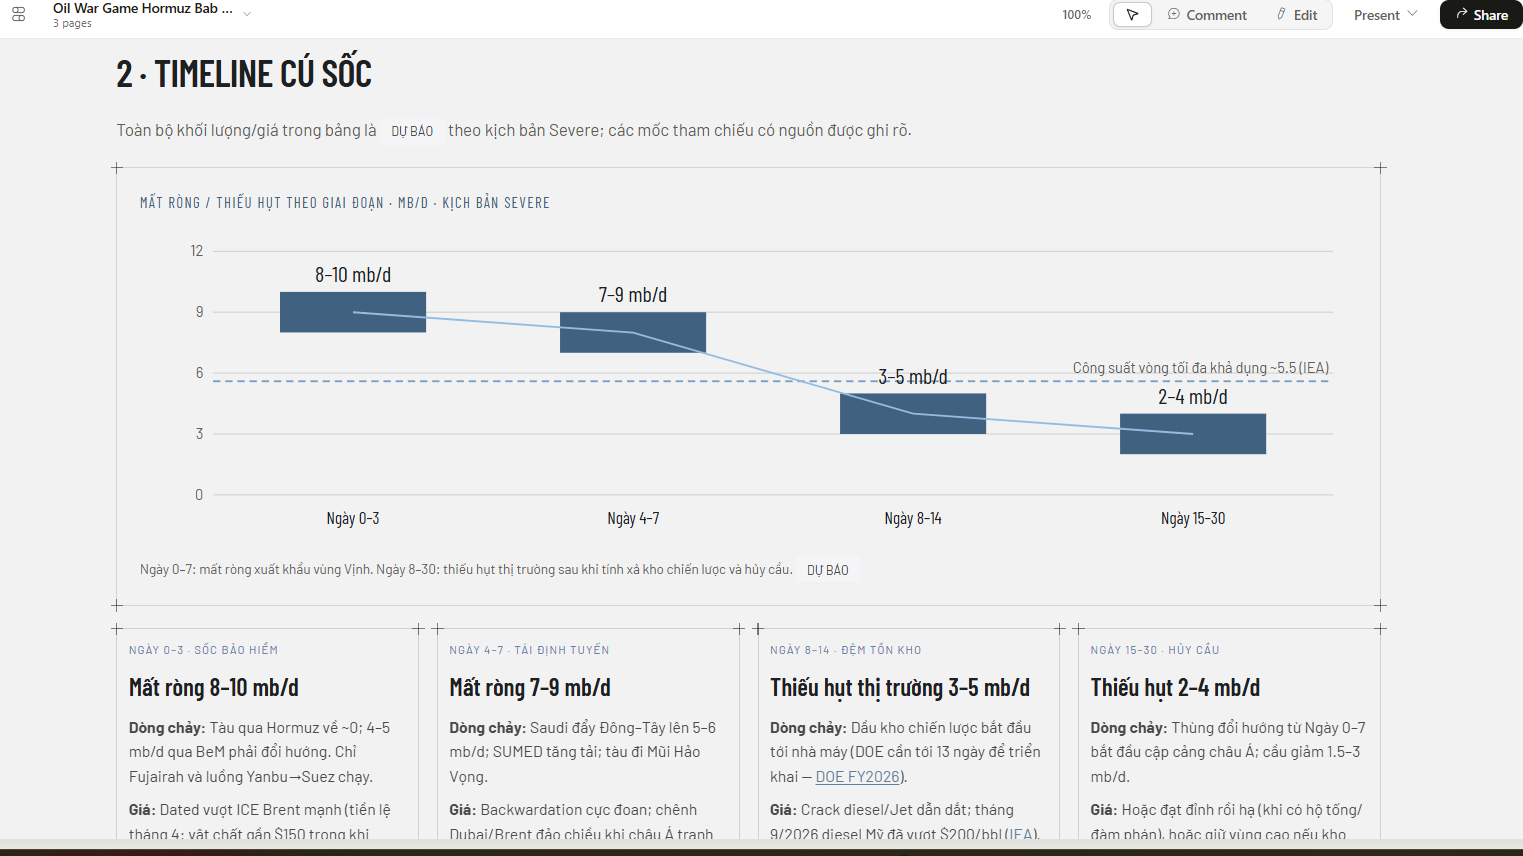Viewport: 1523px width, 856px height.
Task: Click the y-axis value 12
Action: pyautogui.click(x=197, y=251)
